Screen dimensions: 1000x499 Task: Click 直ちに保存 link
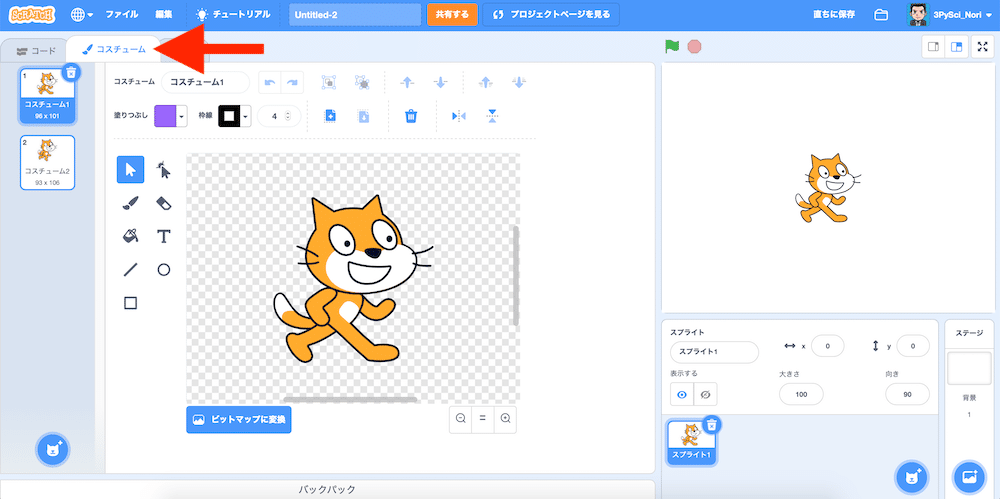834,15
